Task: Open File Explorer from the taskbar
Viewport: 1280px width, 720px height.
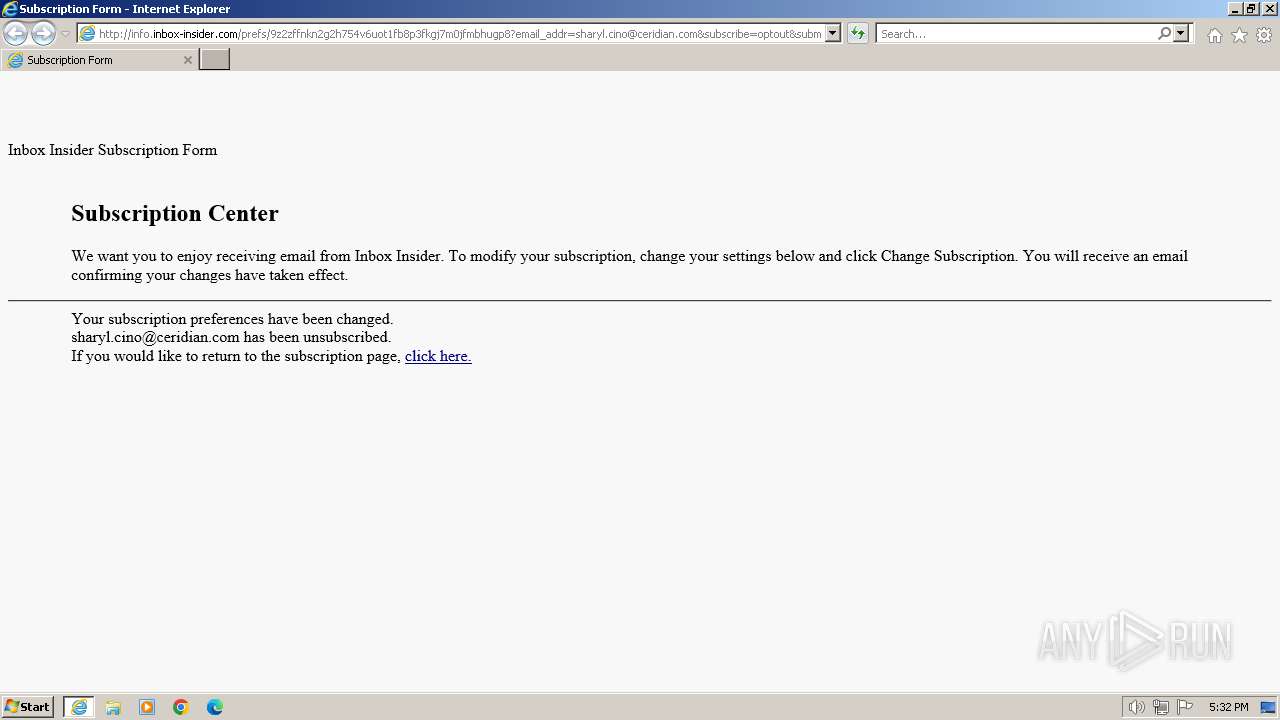Action: click(x=113, y=707)
